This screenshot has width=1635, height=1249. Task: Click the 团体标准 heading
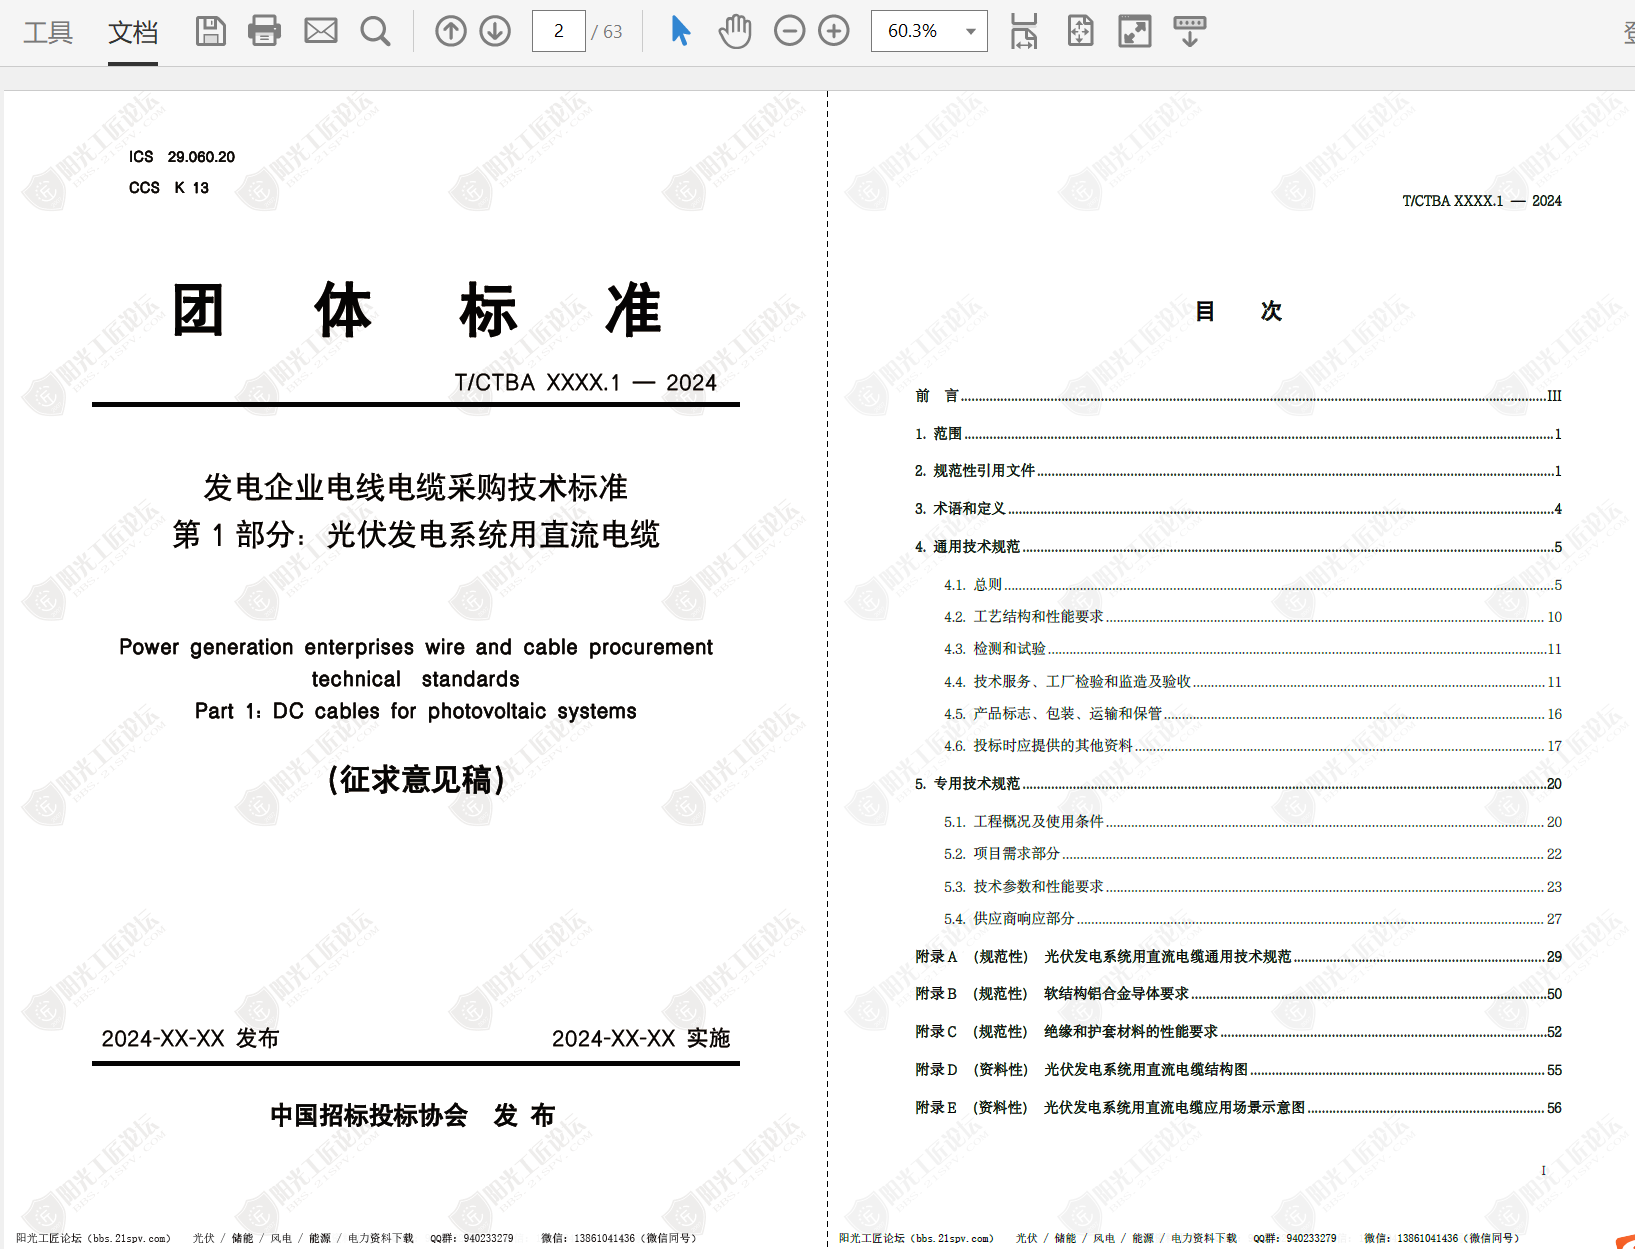coord(416,310)
